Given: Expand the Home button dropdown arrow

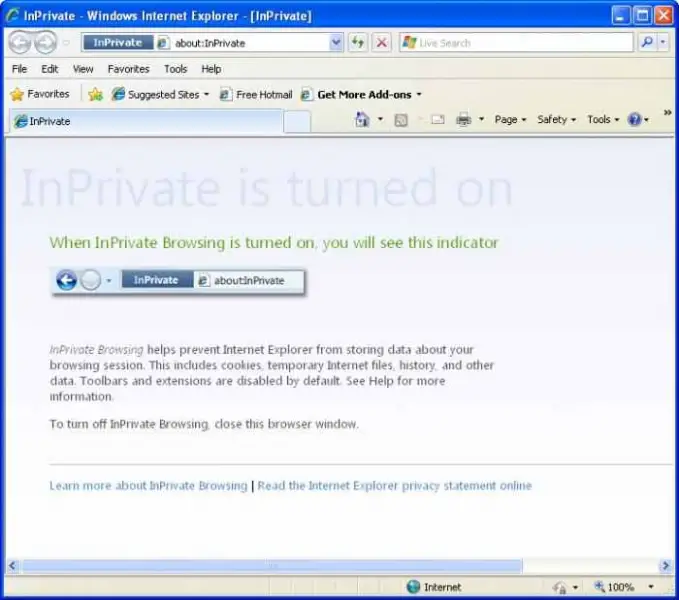Looking at the screenshot, I should tap(380, 119).
